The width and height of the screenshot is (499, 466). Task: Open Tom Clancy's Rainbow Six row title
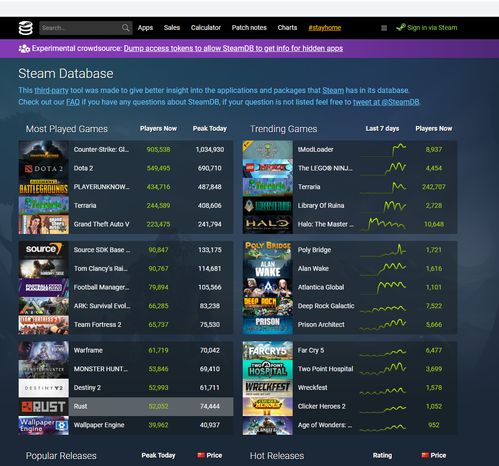coord(100,269)
